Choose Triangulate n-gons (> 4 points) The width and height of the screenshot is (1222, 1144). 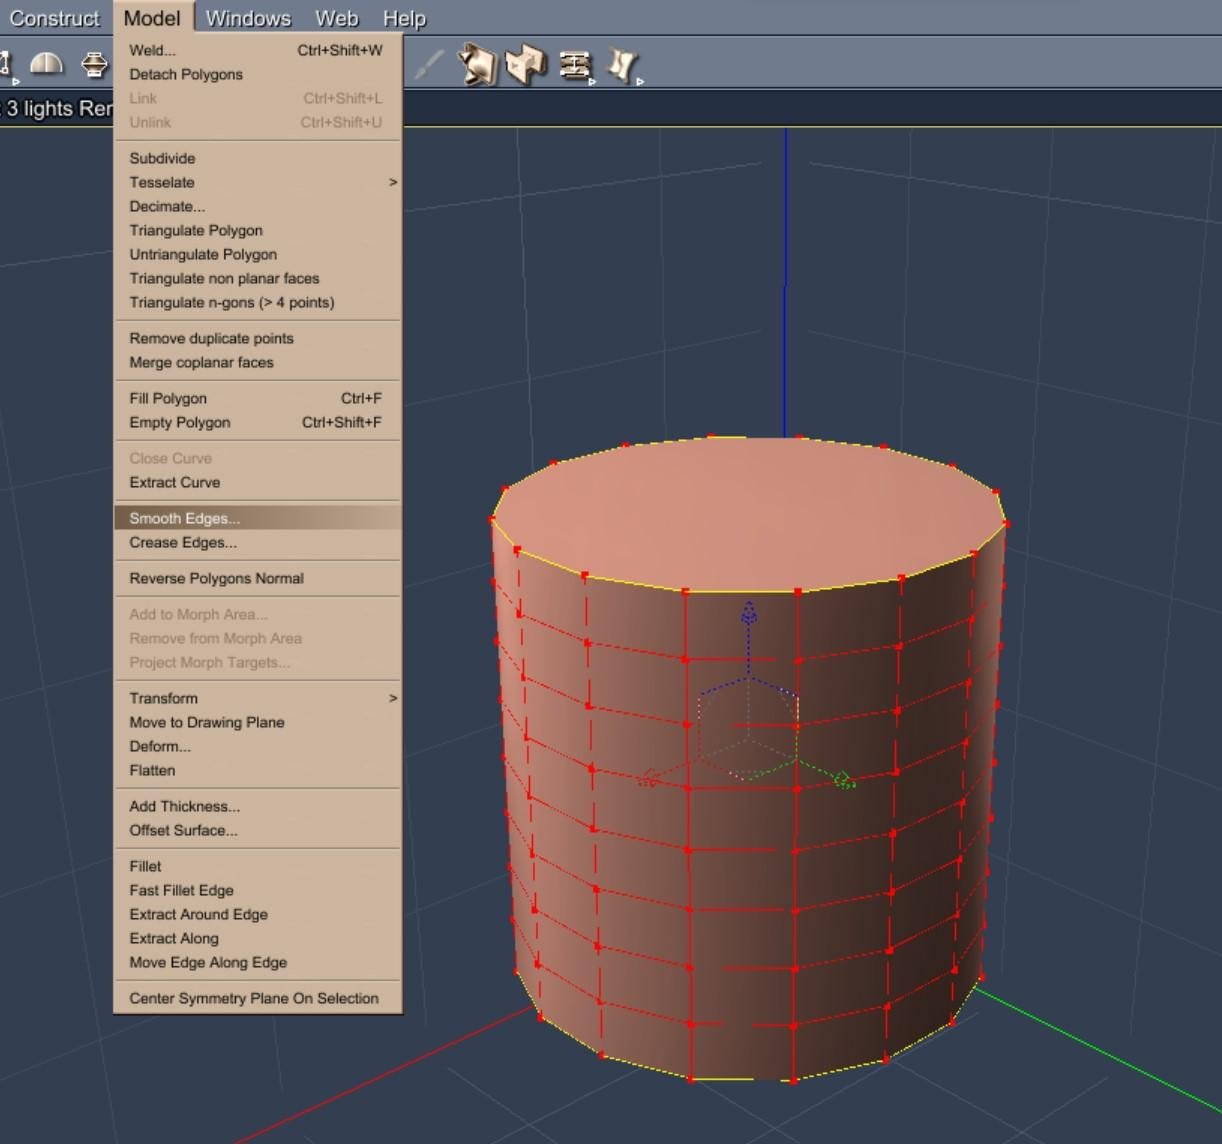258,302
